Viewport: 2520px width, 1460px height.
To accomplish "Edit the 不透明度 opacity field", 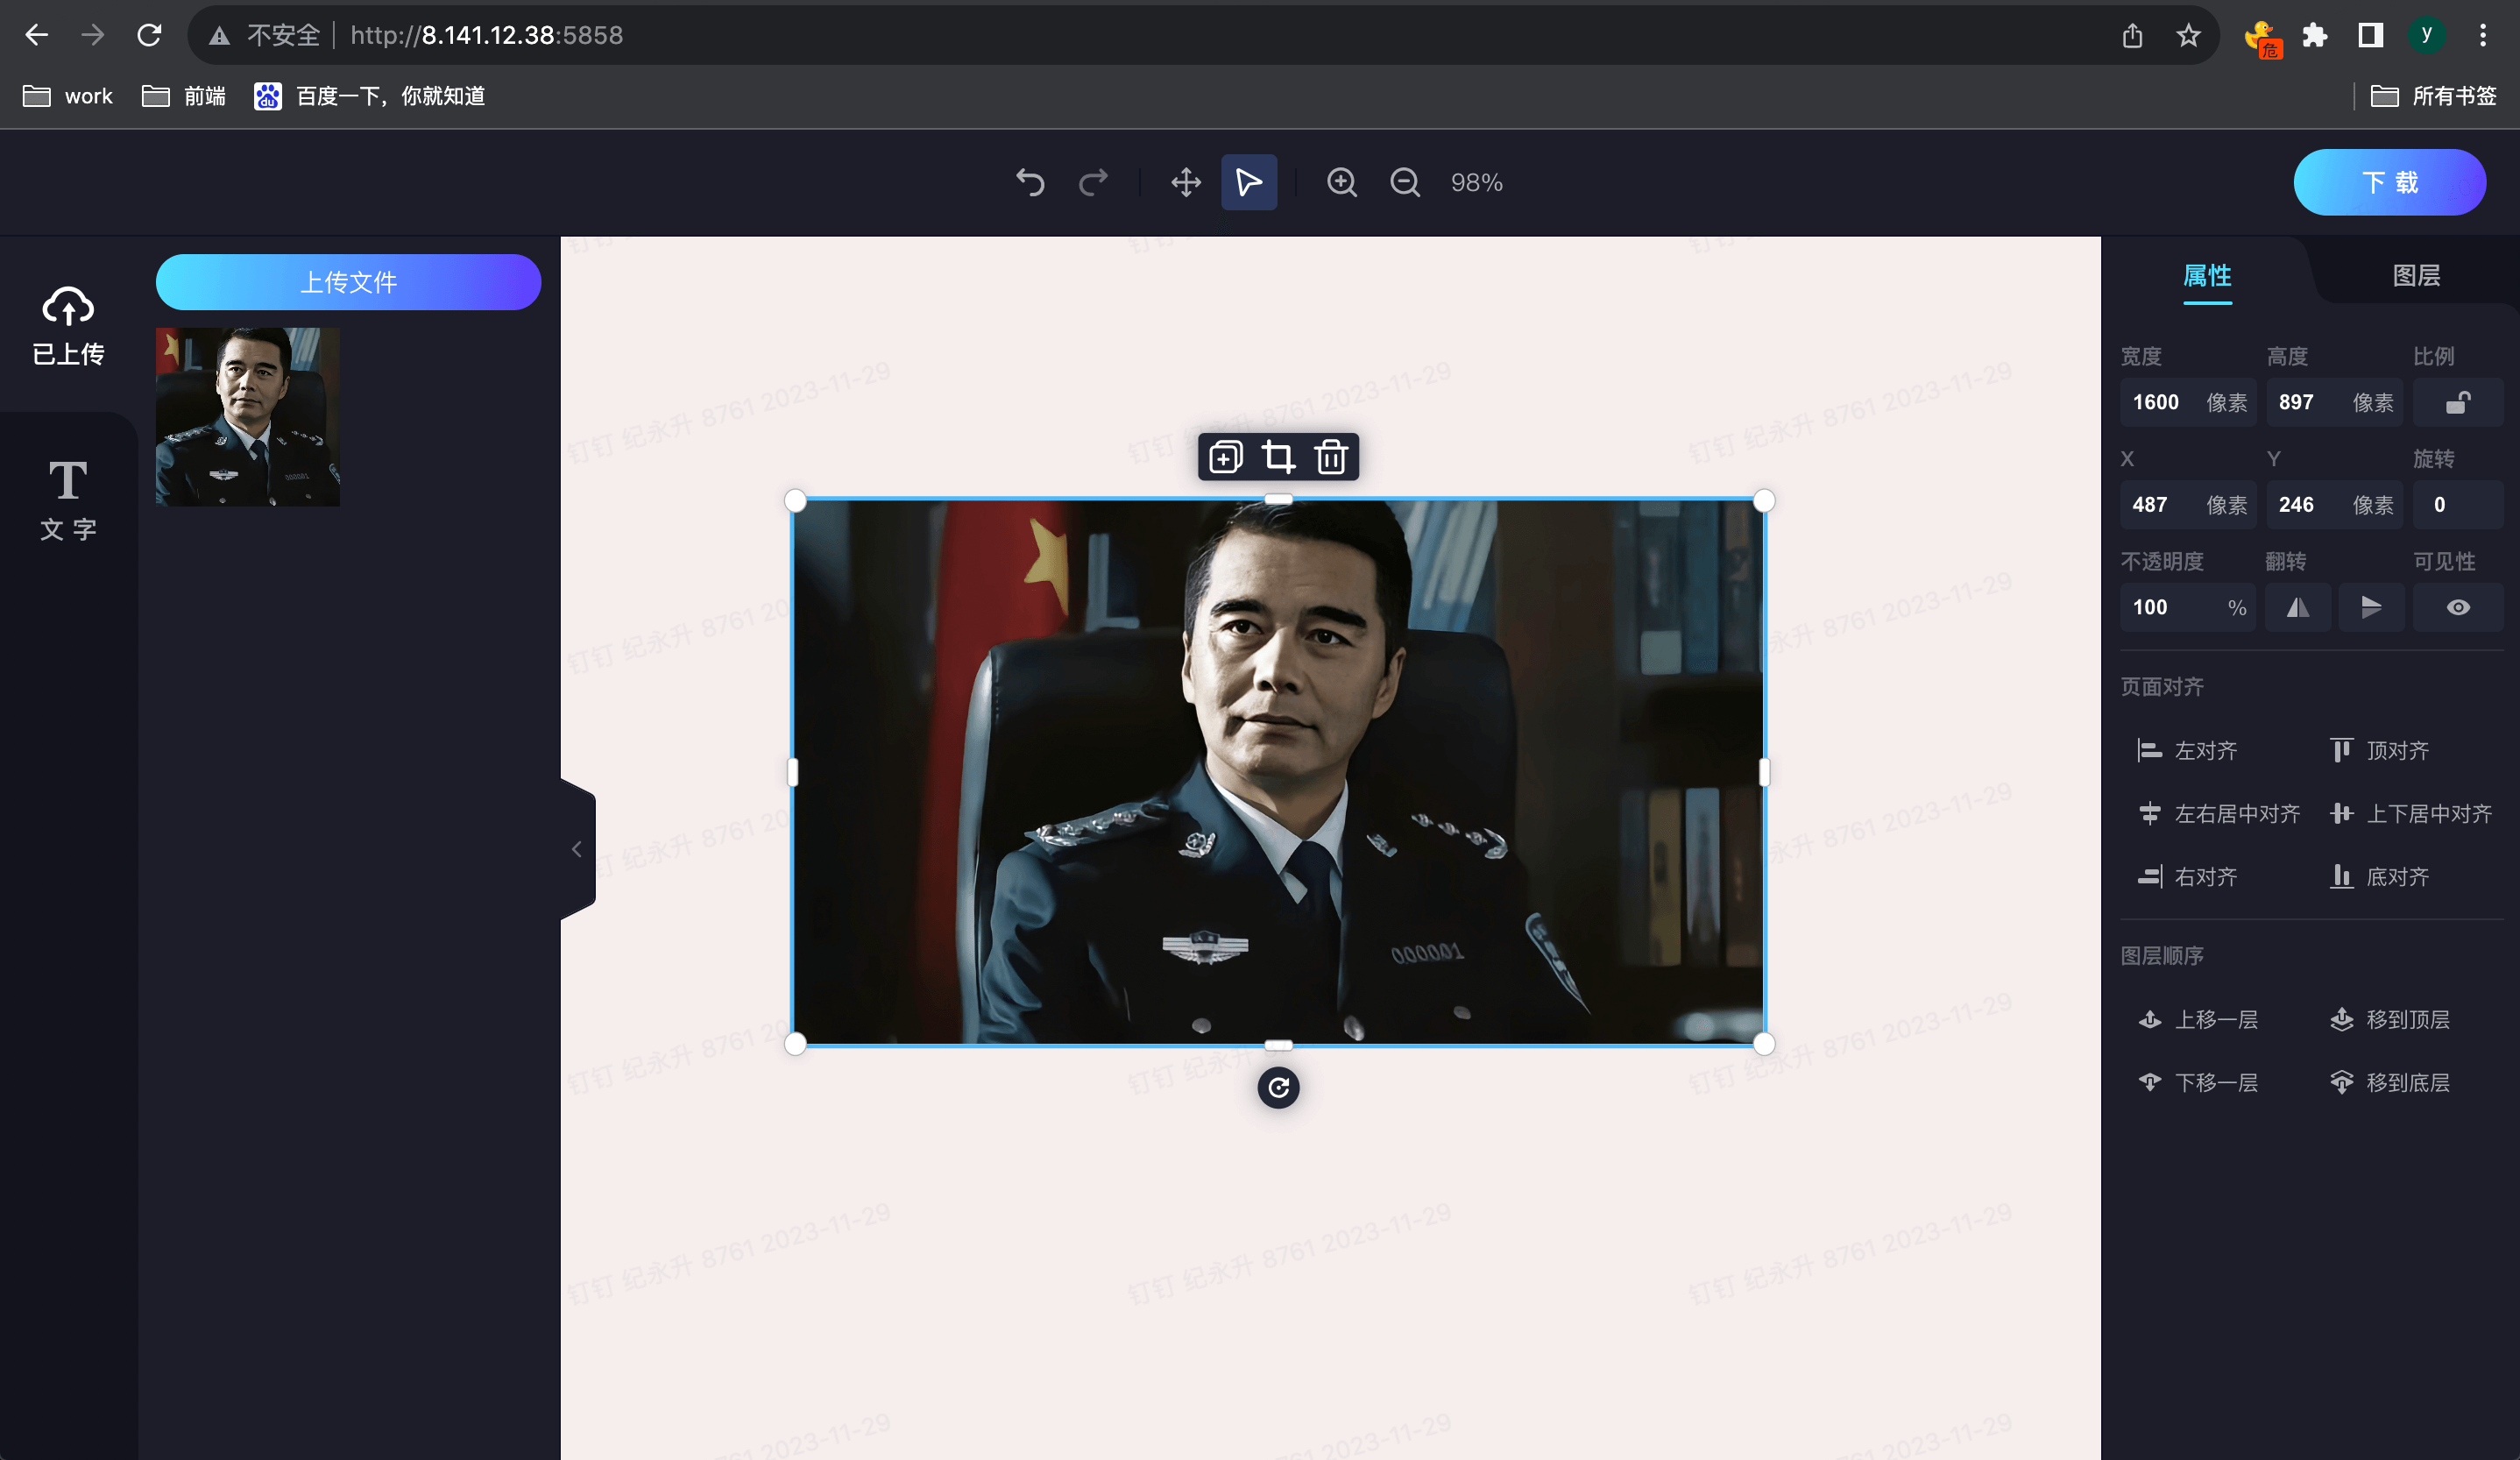I will click(2187, 607).
